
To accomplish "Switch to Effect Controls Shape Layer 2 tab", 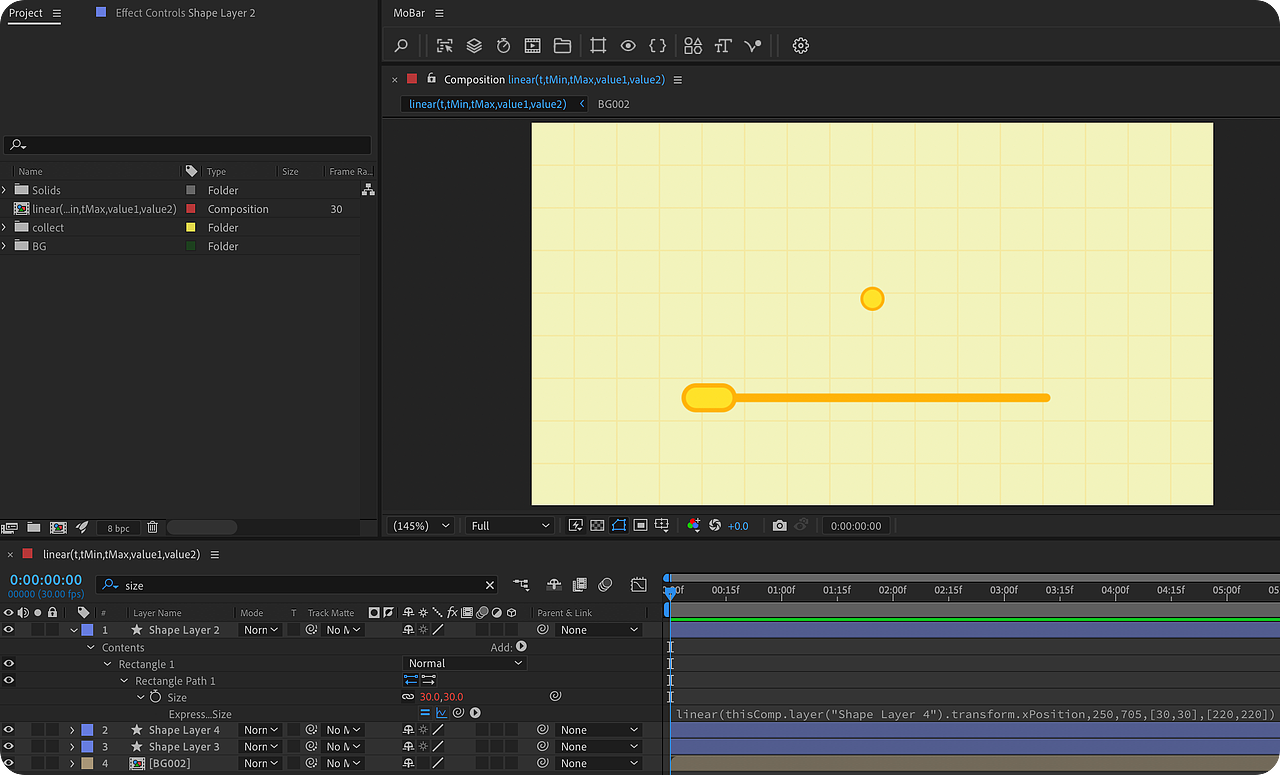I will tap(185, 13).
